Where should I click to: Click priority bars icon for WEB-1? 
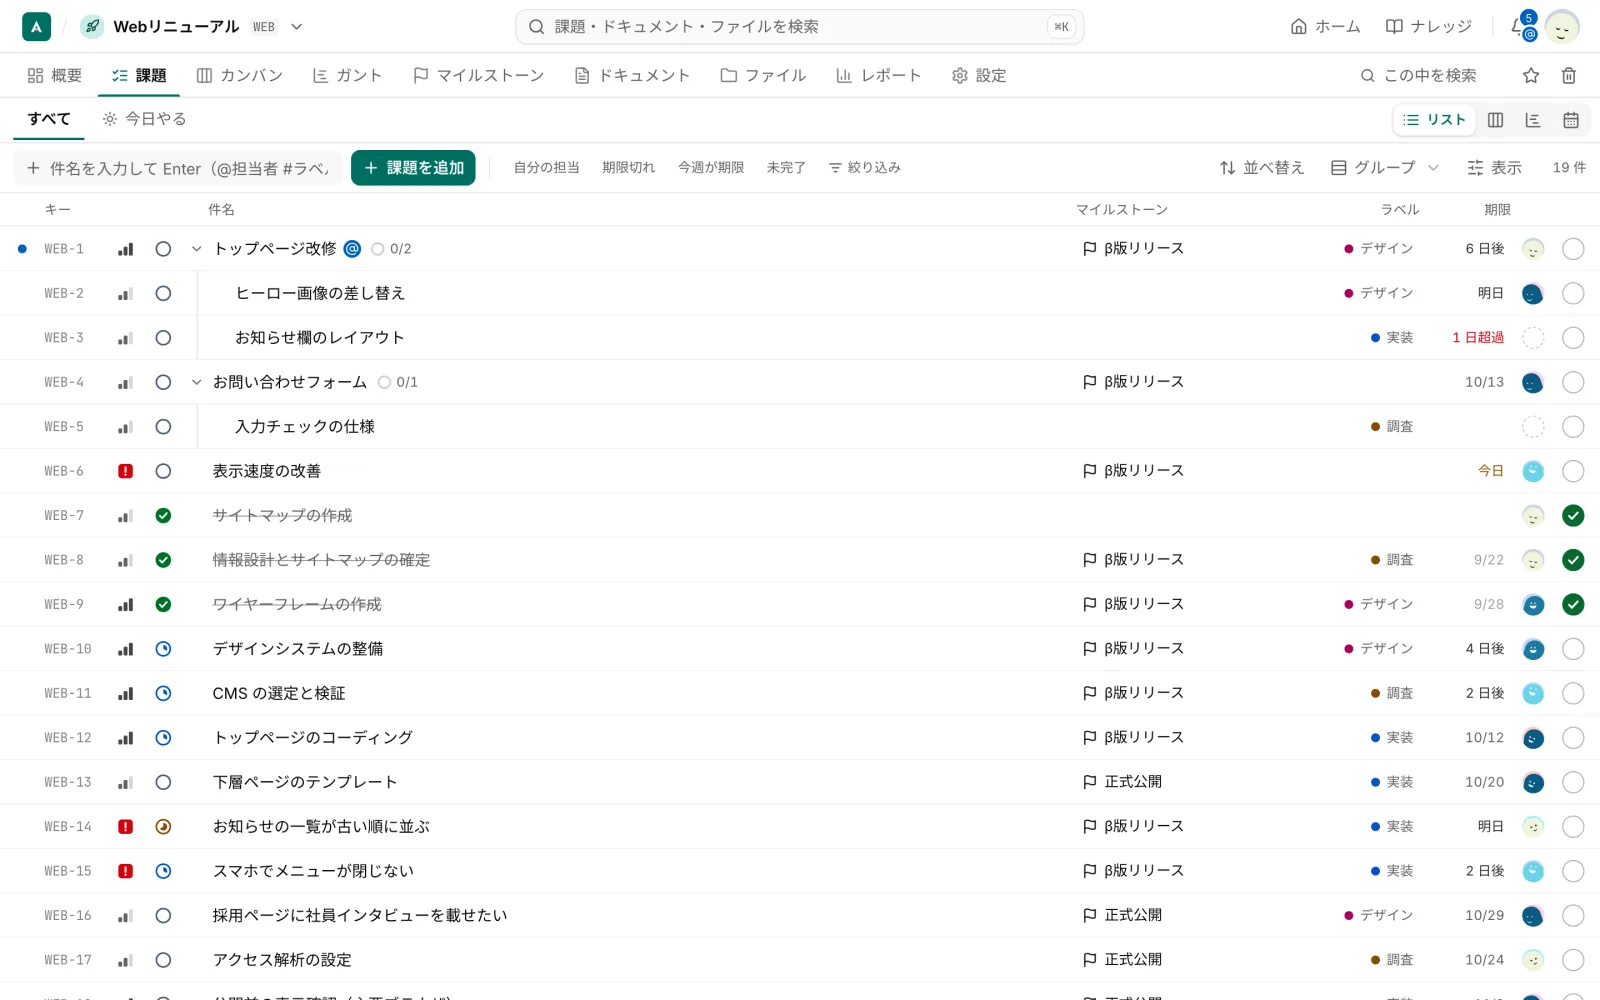pos(125,249)
